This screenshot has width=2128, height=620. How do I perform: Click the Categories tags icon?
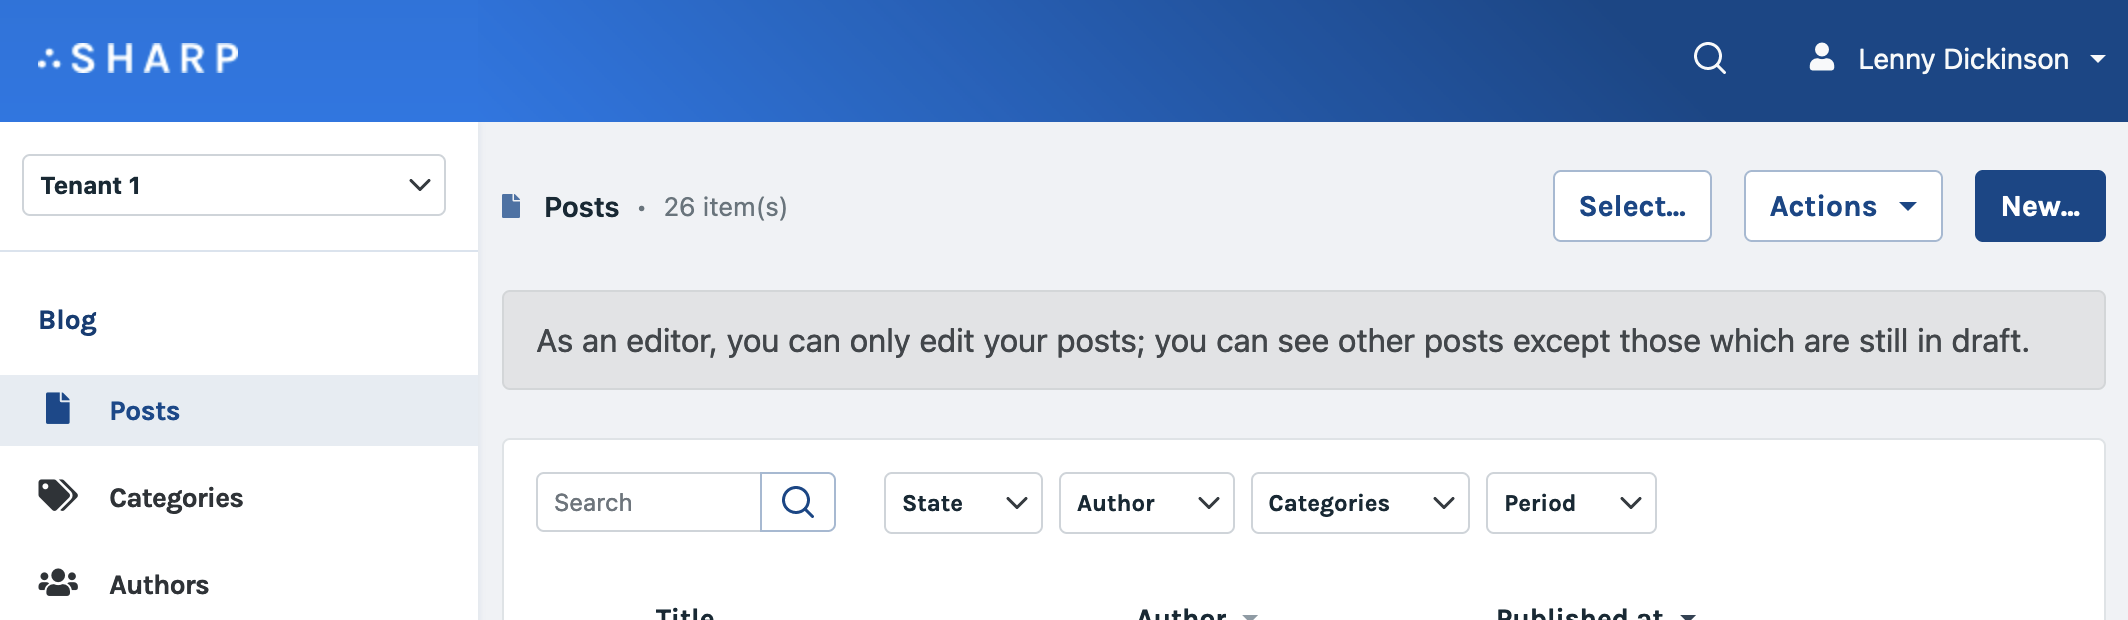(x=57, y=496)
